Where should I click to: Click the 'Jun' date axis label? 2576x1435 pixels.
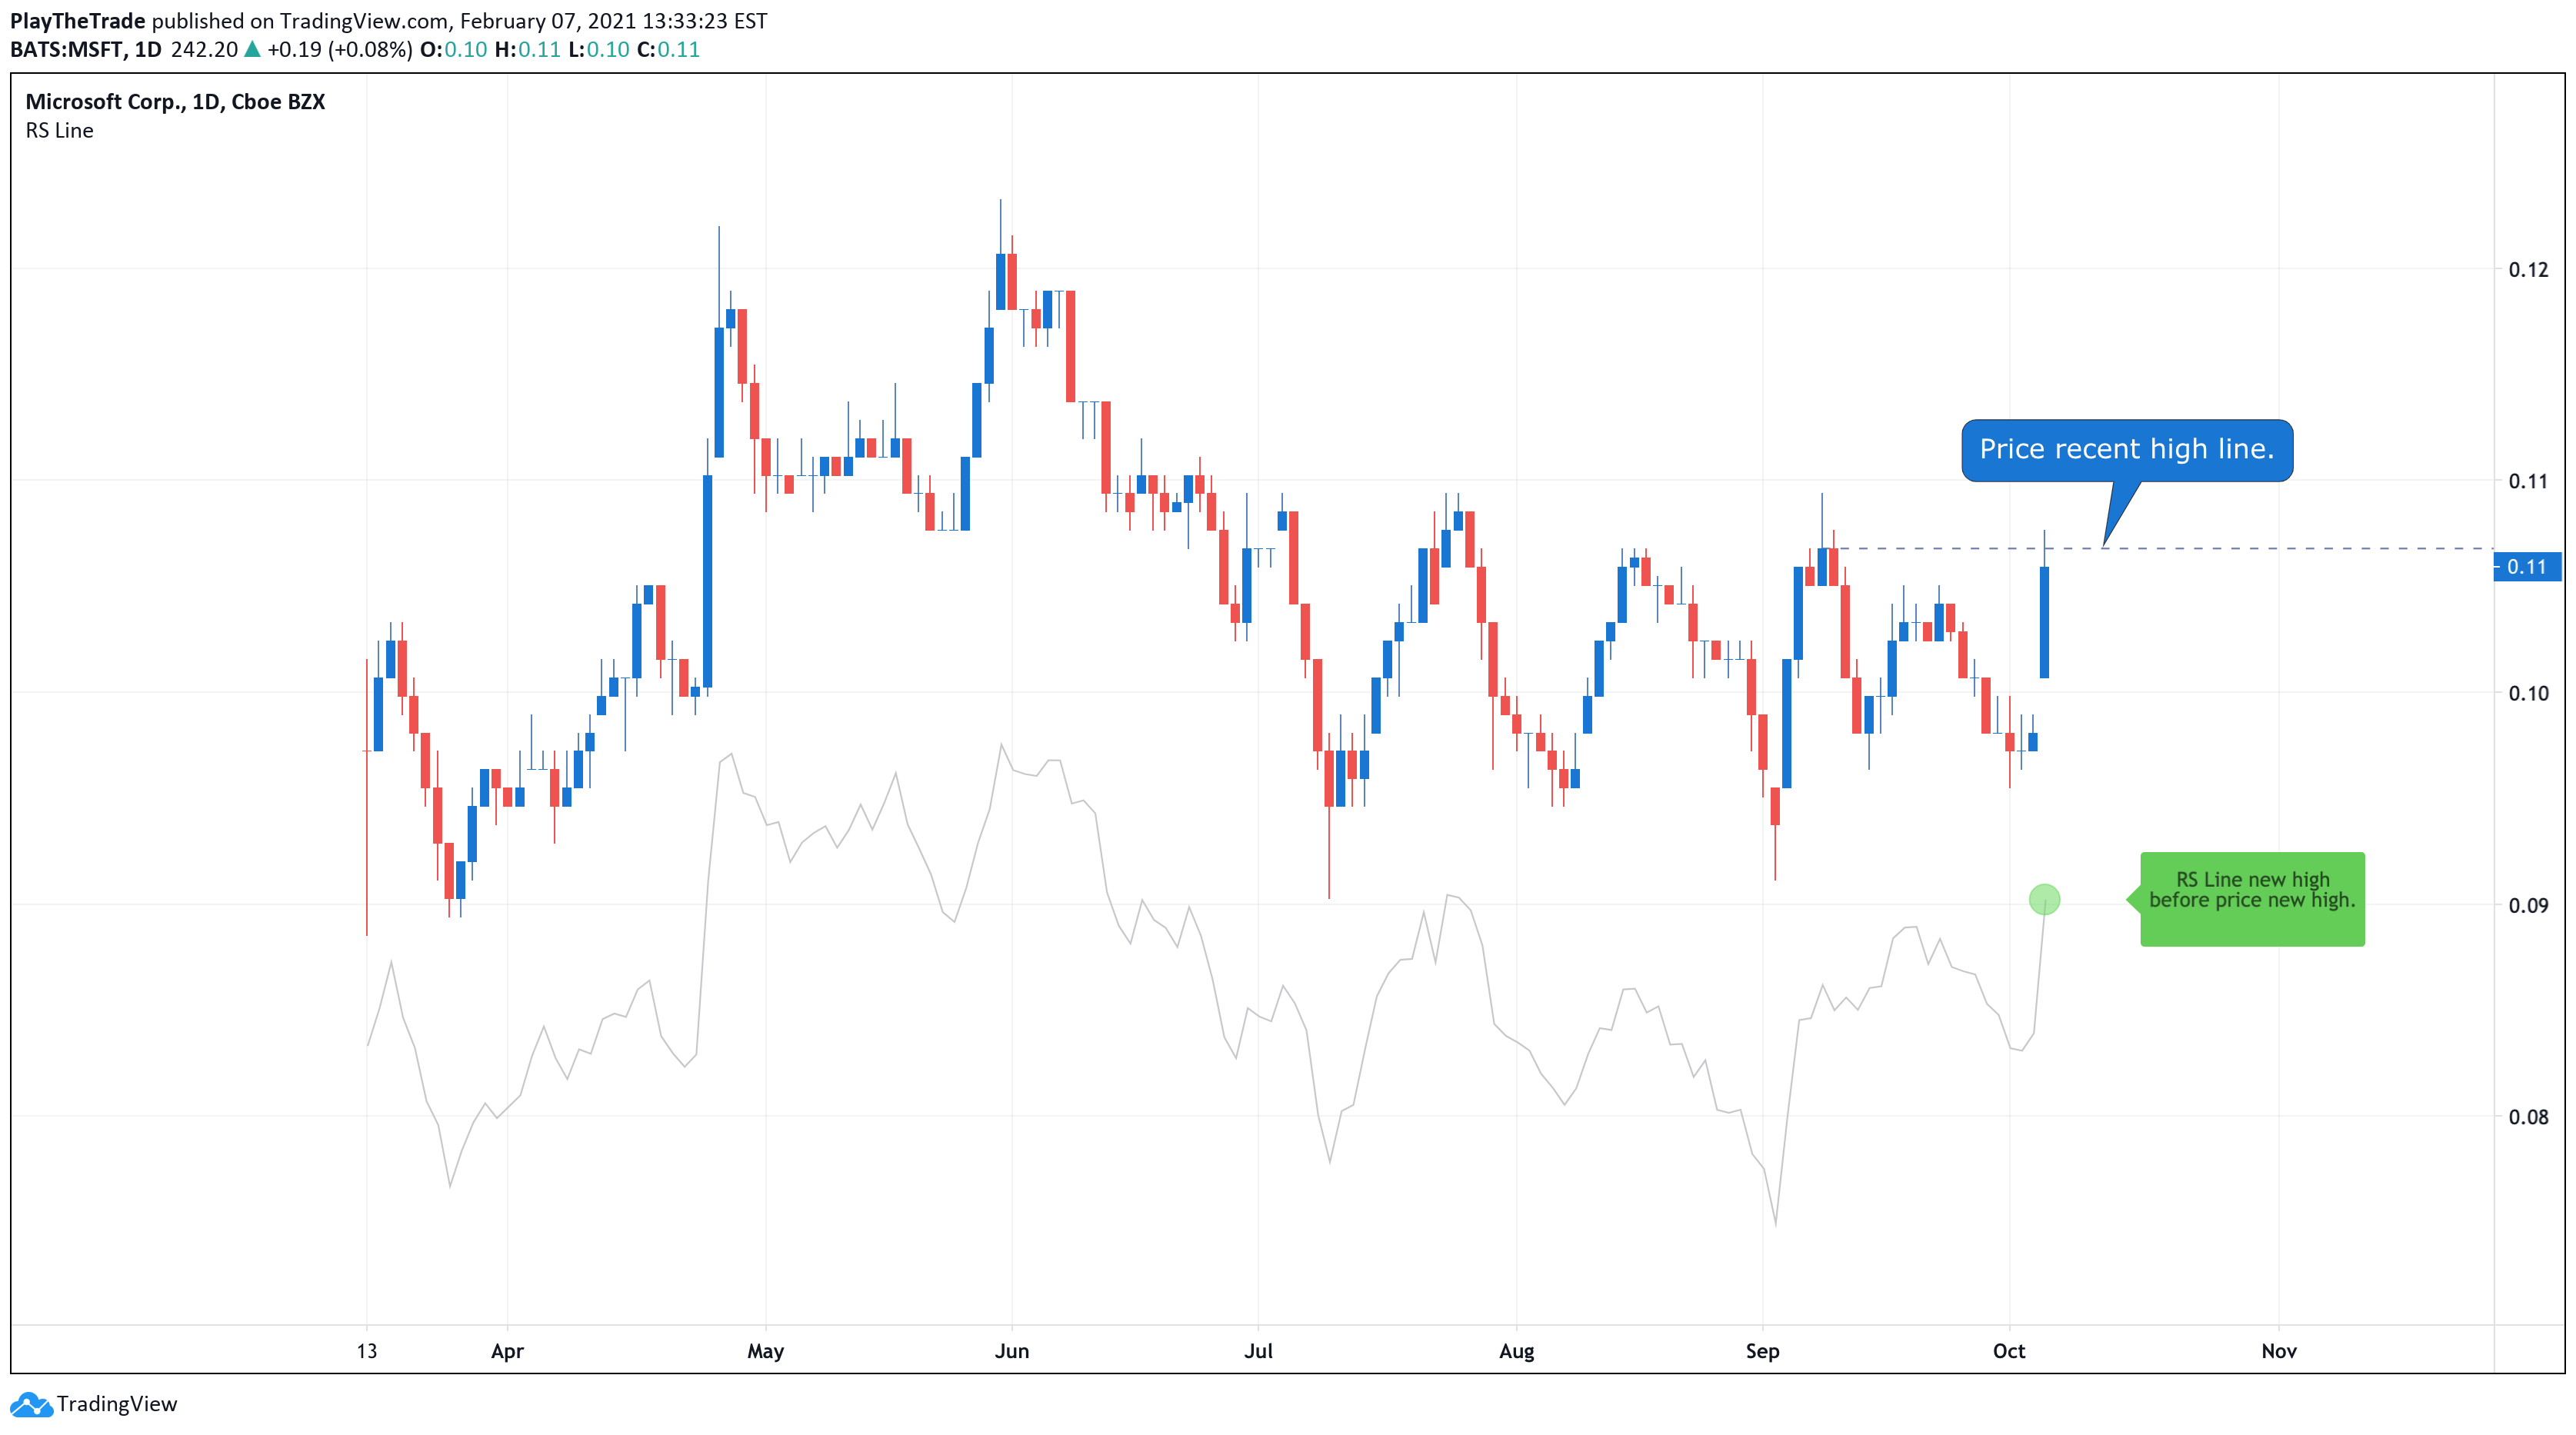[x=1012, y=1351]
